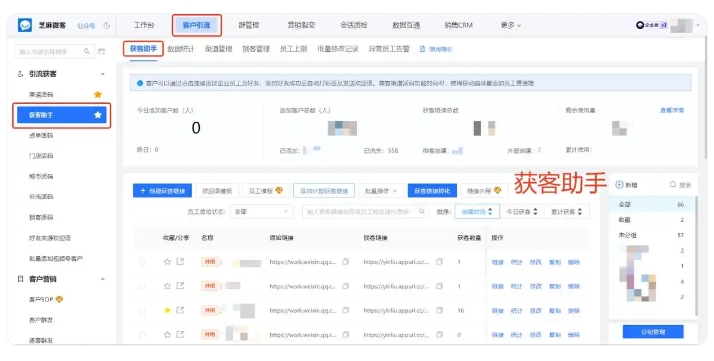The image size is (714, 361).
Task: Click the link search field magnifier icon
Action: click(422, 212)
